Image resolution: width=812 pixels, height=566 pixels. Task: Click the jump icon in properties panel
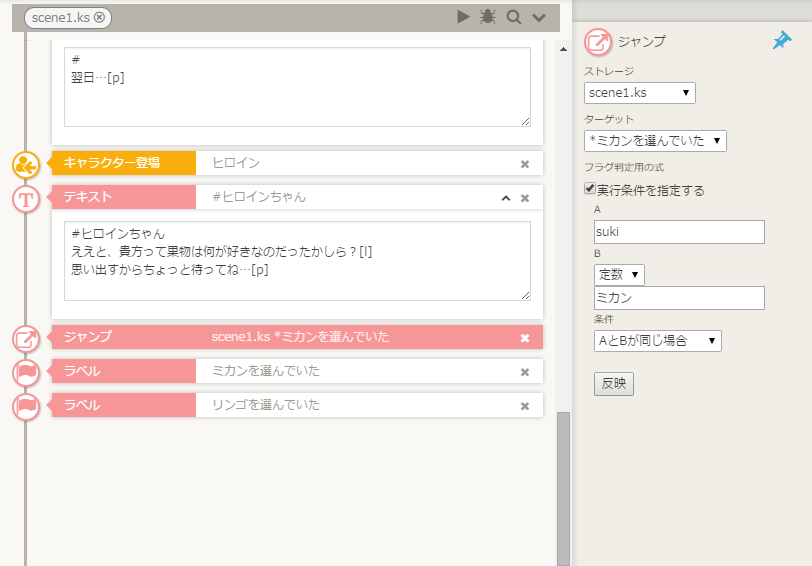coord(598,42)
